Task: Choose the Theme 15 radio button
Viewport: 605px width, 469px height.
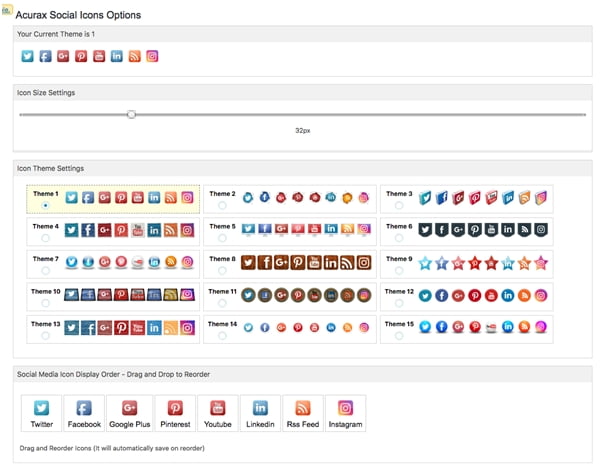Action: pyautogui.click(x=399, y=336)
